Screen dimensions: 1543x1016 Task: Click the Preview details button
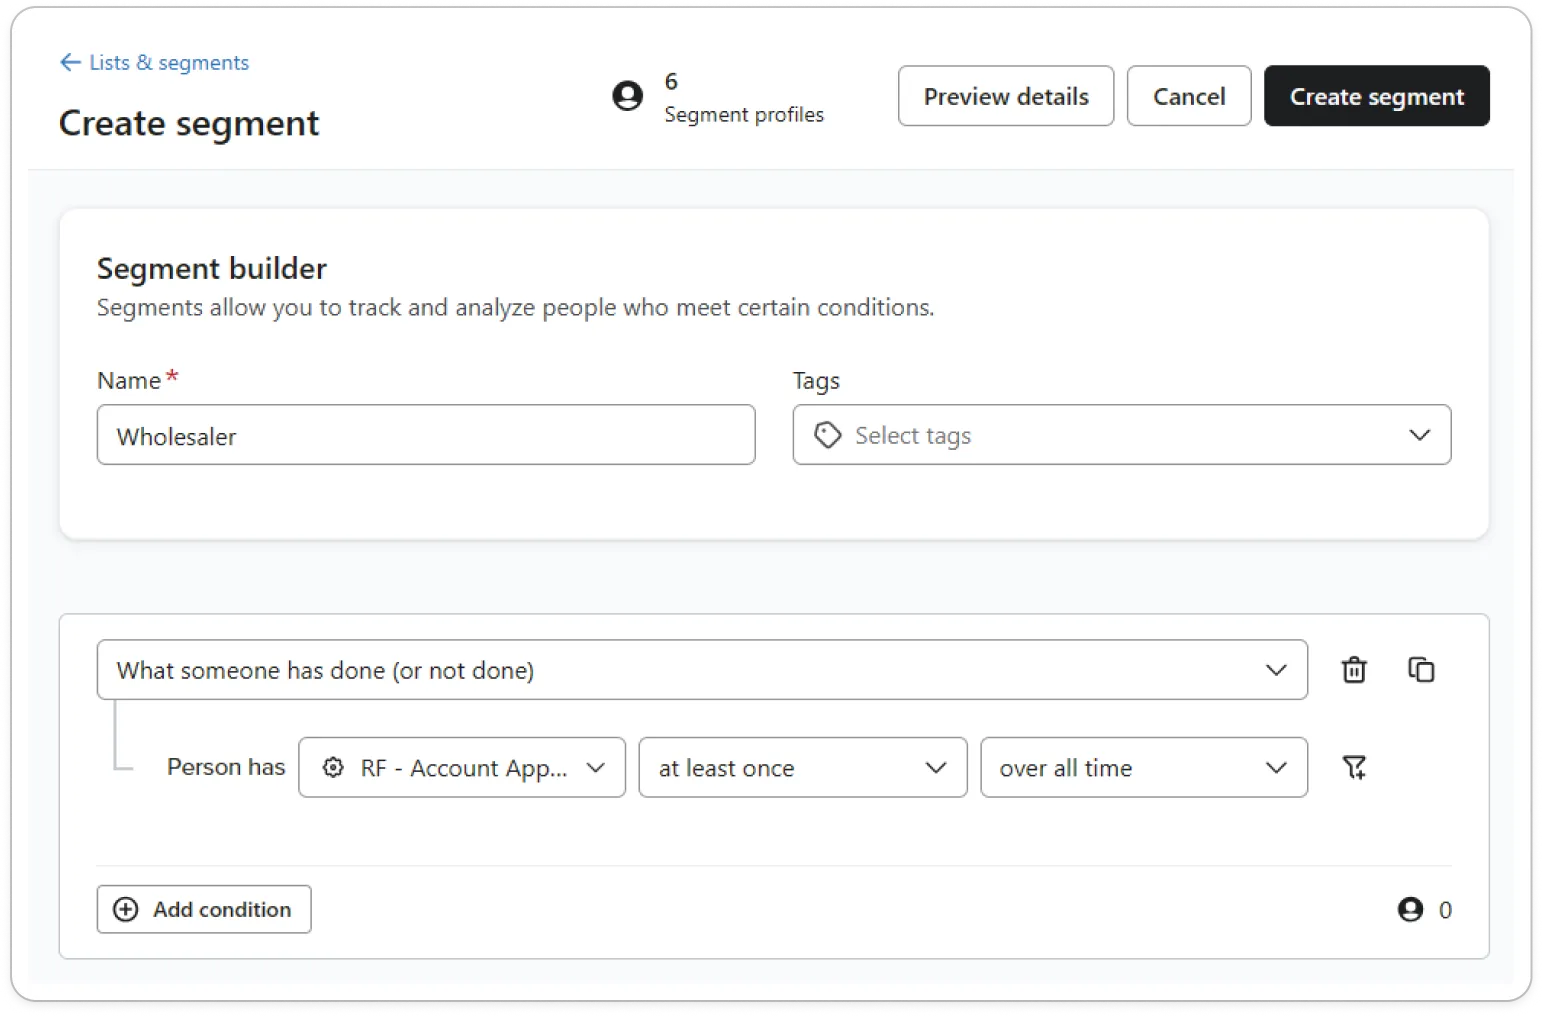tap(1005, 96)
